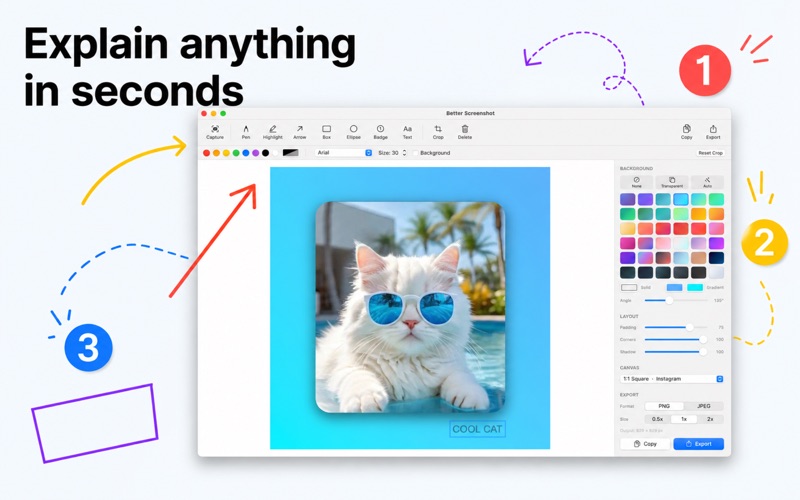Adjust the Shadow slider
Viewport: 800px width, 500px height.
click(676, 352)
